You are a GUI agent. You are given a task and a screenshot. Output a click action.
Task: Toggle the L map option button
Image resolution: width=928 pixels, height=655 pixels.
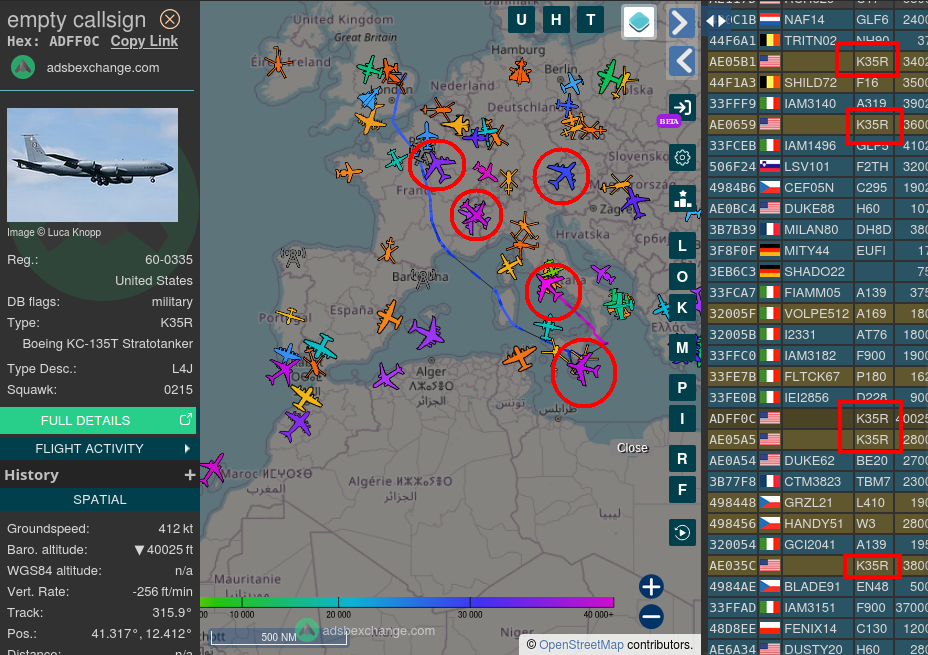[x=682, y=246]
